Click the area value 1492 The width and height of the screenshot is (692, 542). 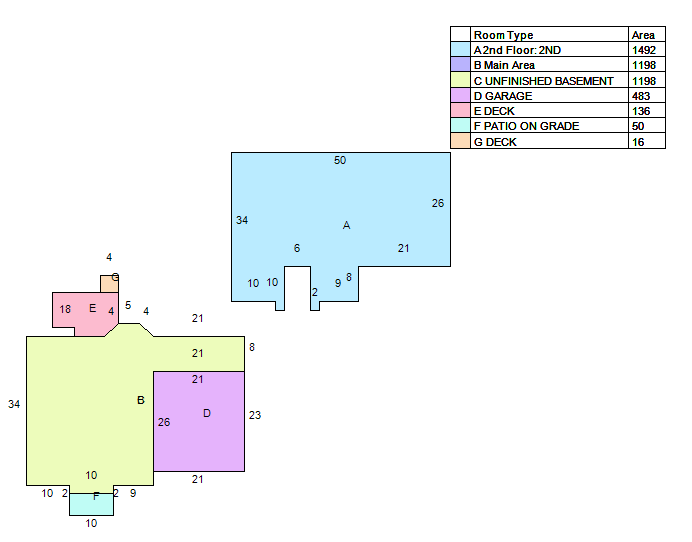[x=644, y=50]
